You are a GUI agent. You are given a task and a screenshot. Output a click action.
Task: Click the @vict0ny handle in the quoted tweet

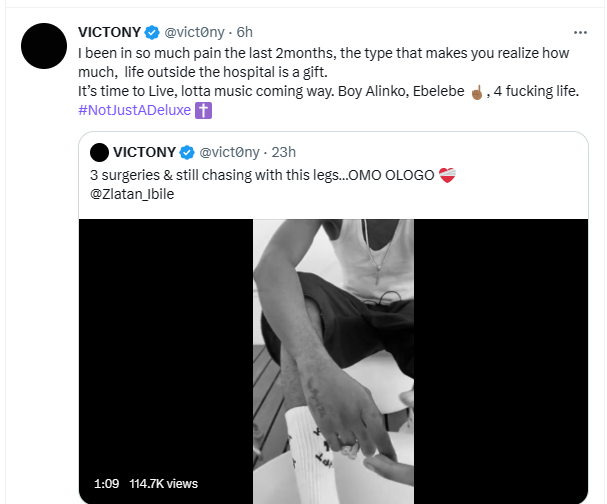pos(229,152)
